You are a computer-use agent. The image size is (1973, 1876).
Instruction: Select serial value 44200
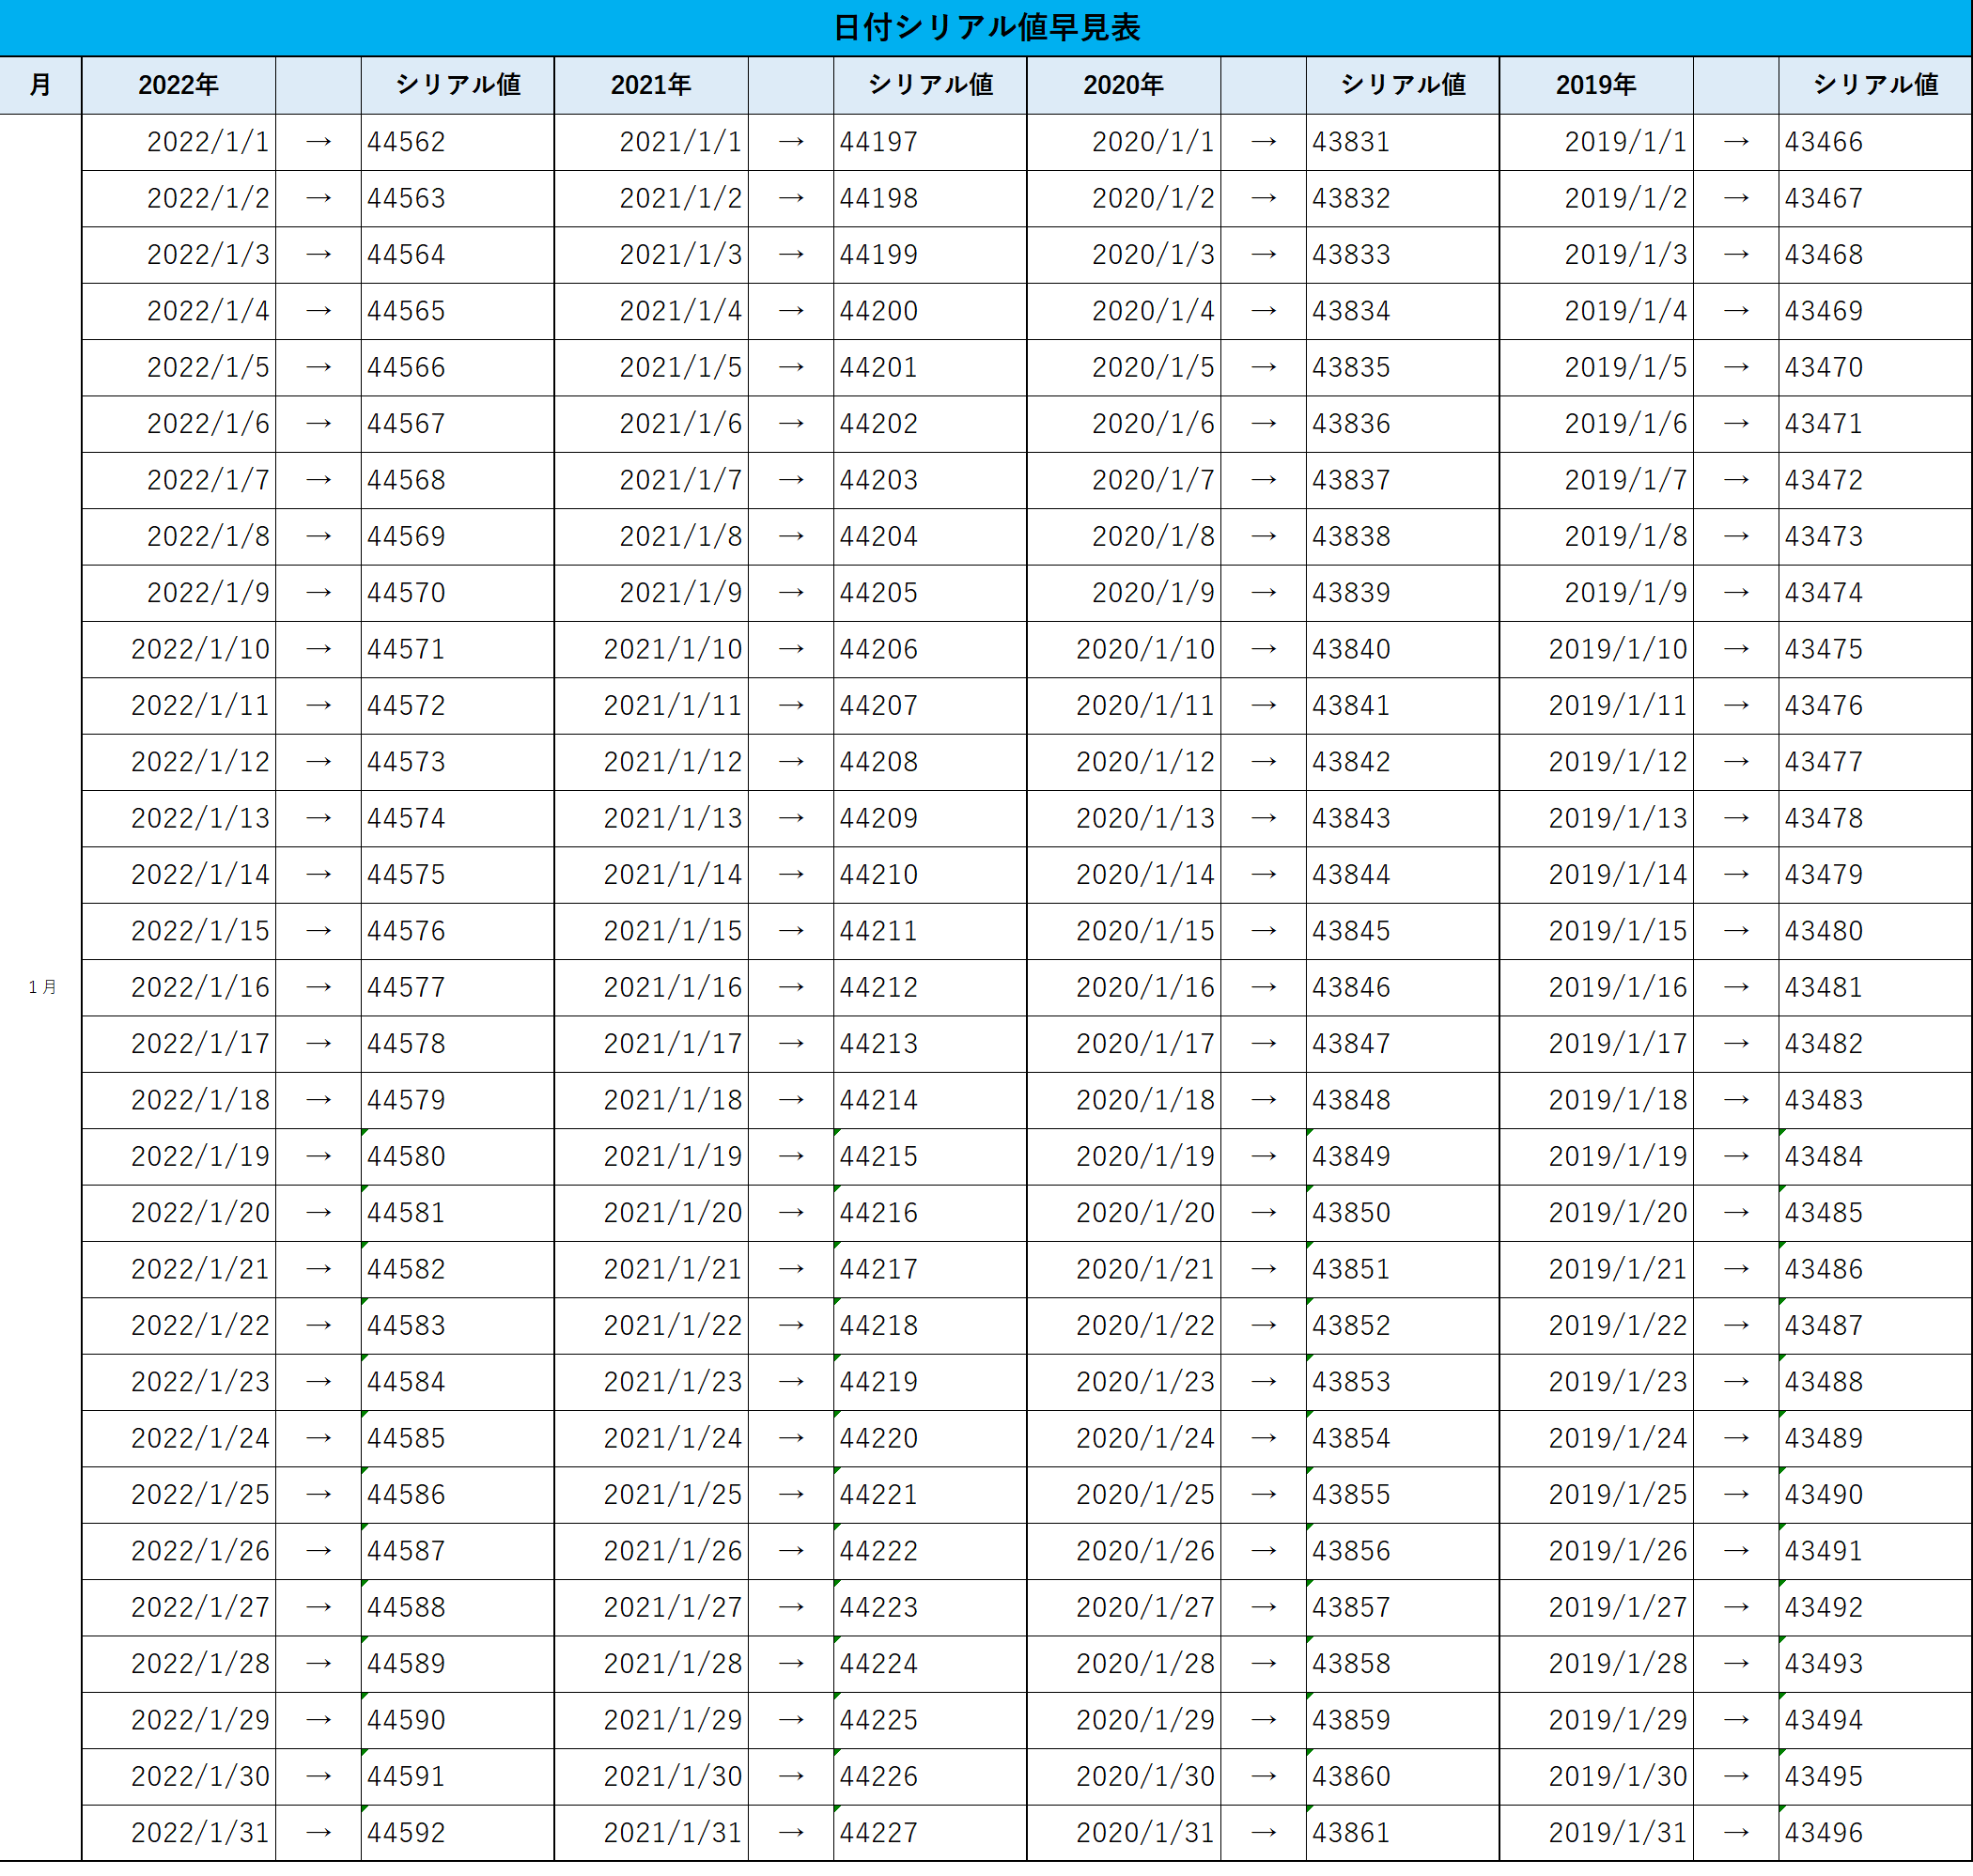(x=930, y=311)
